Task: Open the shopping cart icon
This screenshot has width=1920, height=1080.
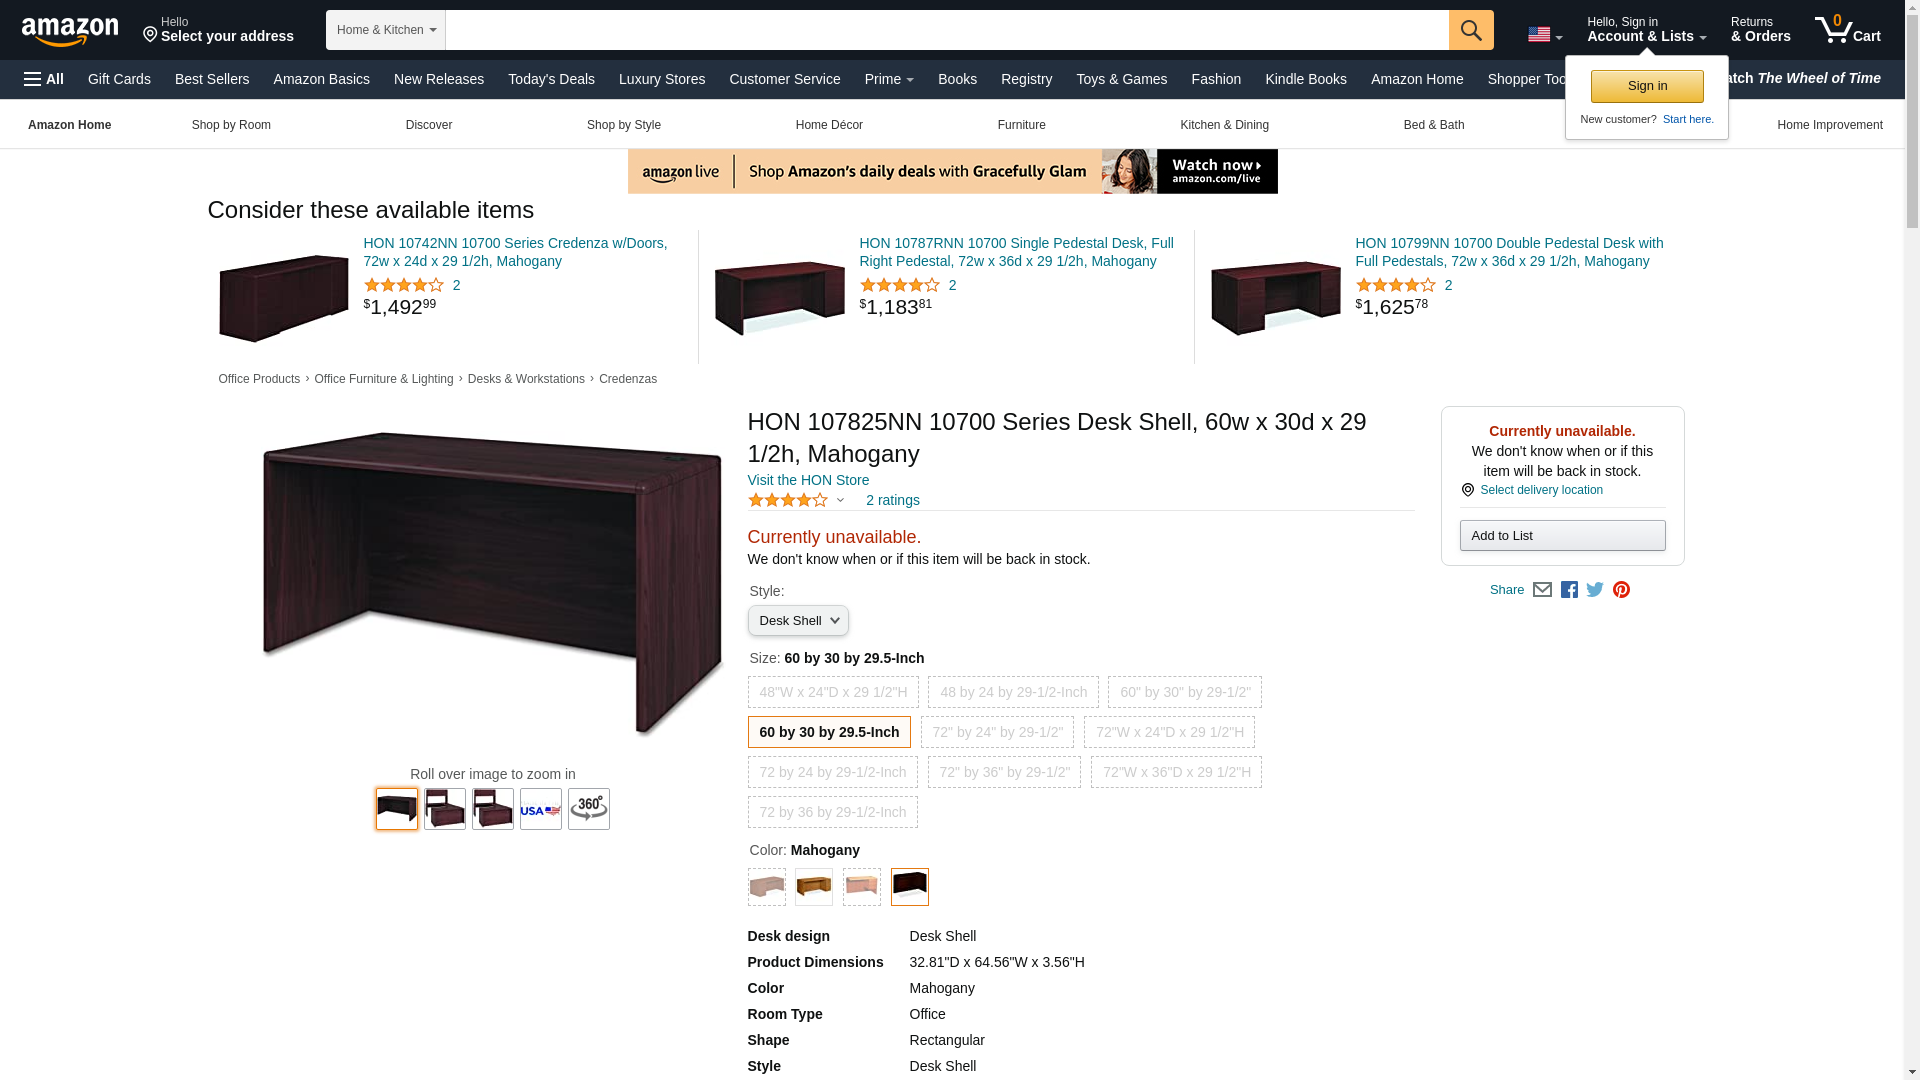Action: pos(1848,30)
